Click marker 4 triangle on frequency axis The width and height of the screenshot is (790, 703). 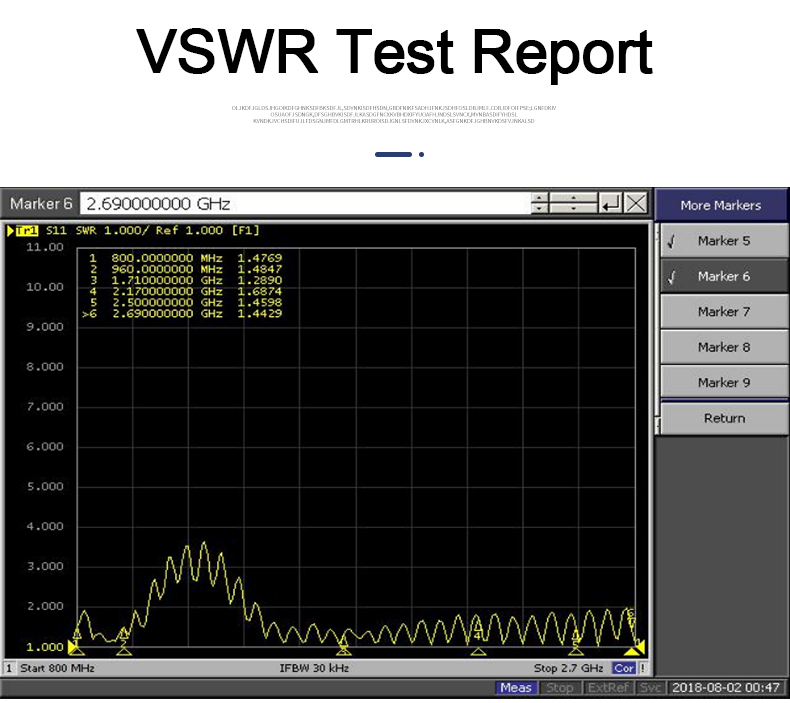point(478,650)
